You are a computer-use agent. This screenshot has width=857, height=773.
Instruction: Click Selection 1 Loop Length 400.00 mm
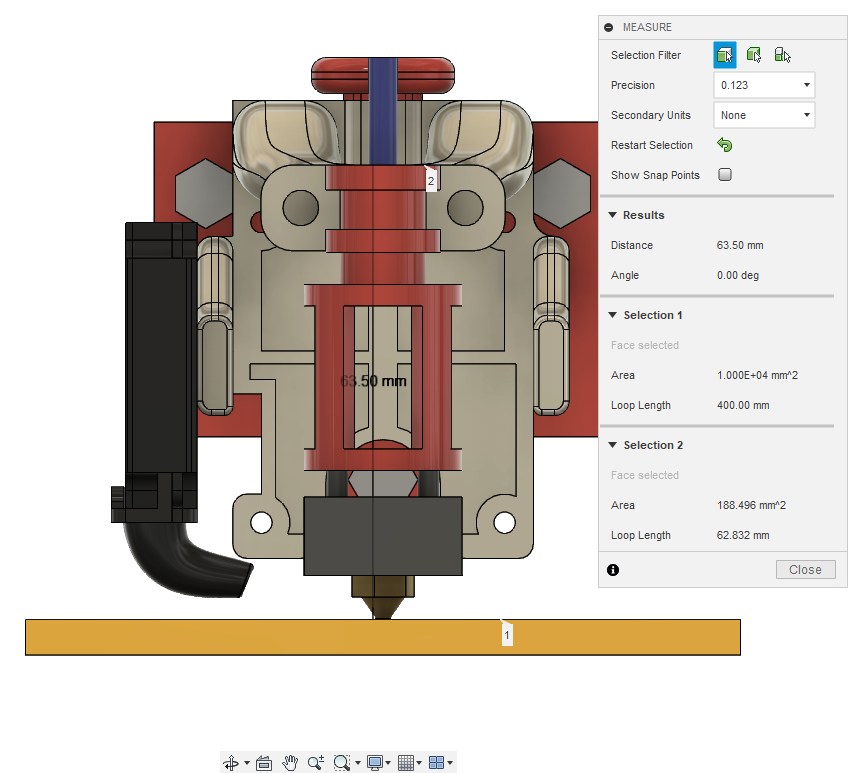coord(743,406)
